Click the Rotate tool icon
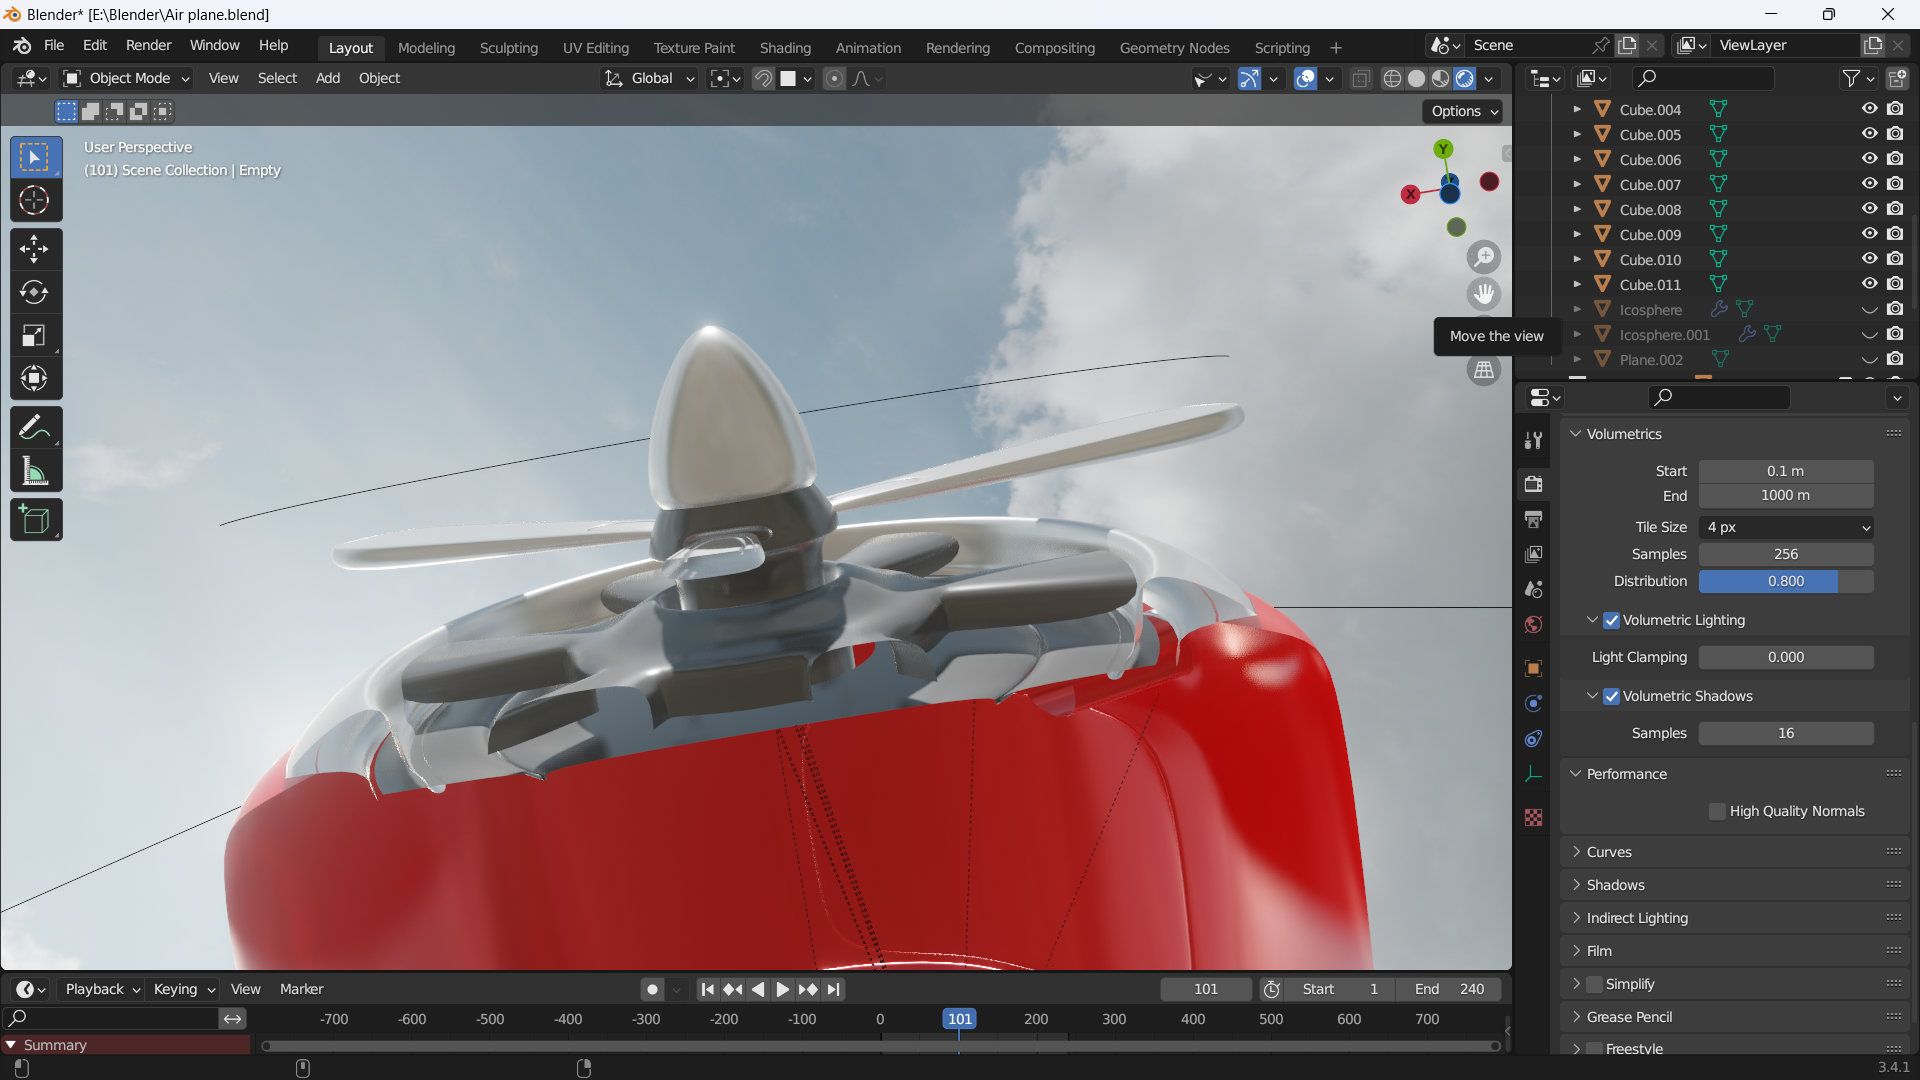The width and height of the screenshot is (1920, 1080). point(36,291)
